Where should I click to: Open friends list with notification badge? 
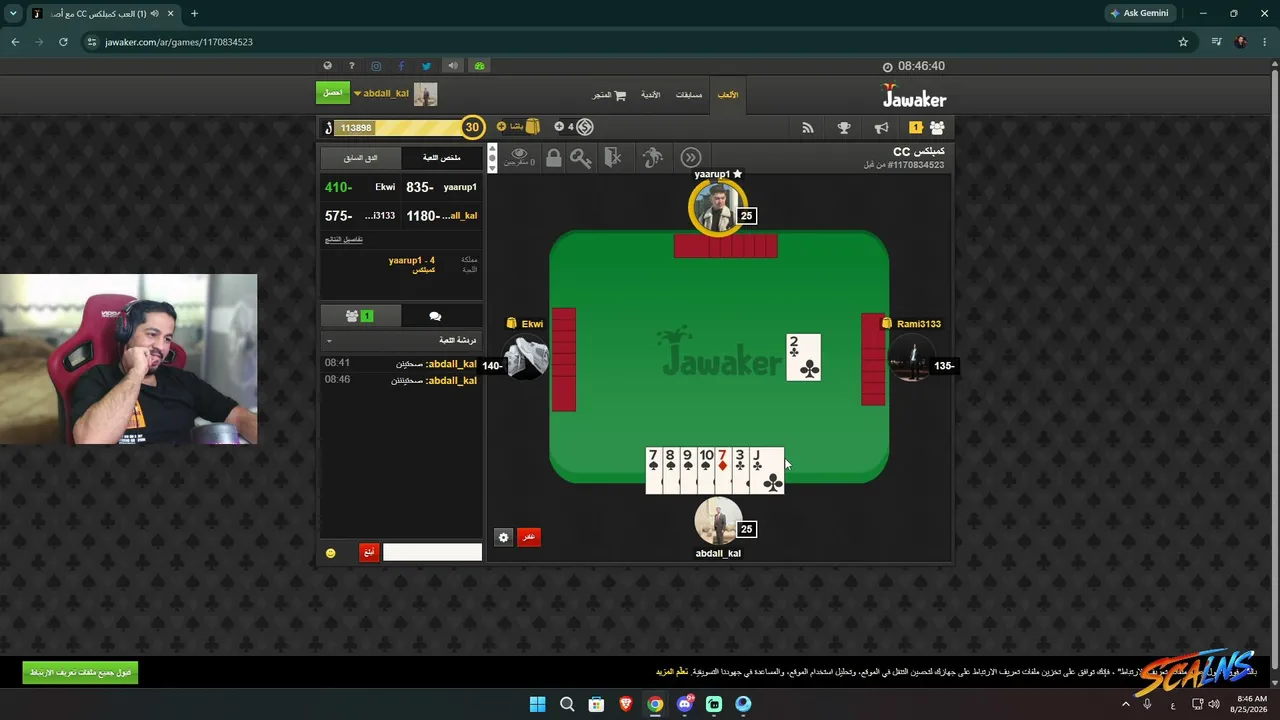click(x=927, y=128)
